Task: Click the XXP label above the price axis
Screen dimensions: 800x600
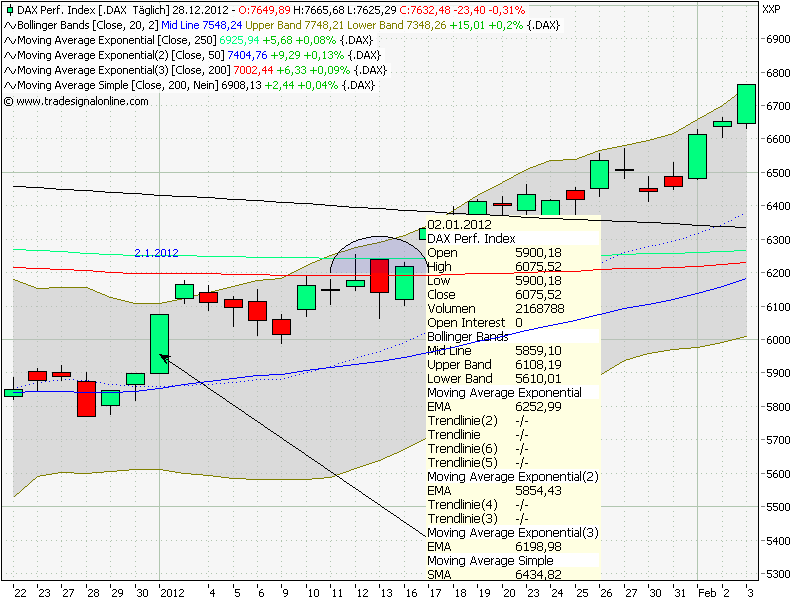Action: click(x=771, y=9)
